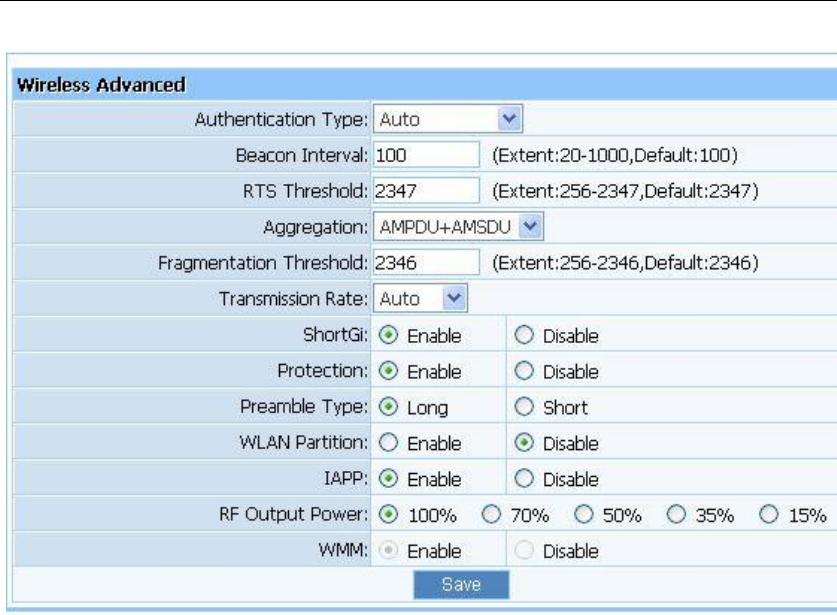Expand the Aggregation AMPDU+AMSDU dropdown
The height and width of the screenshot is (615, 837).
458,226
